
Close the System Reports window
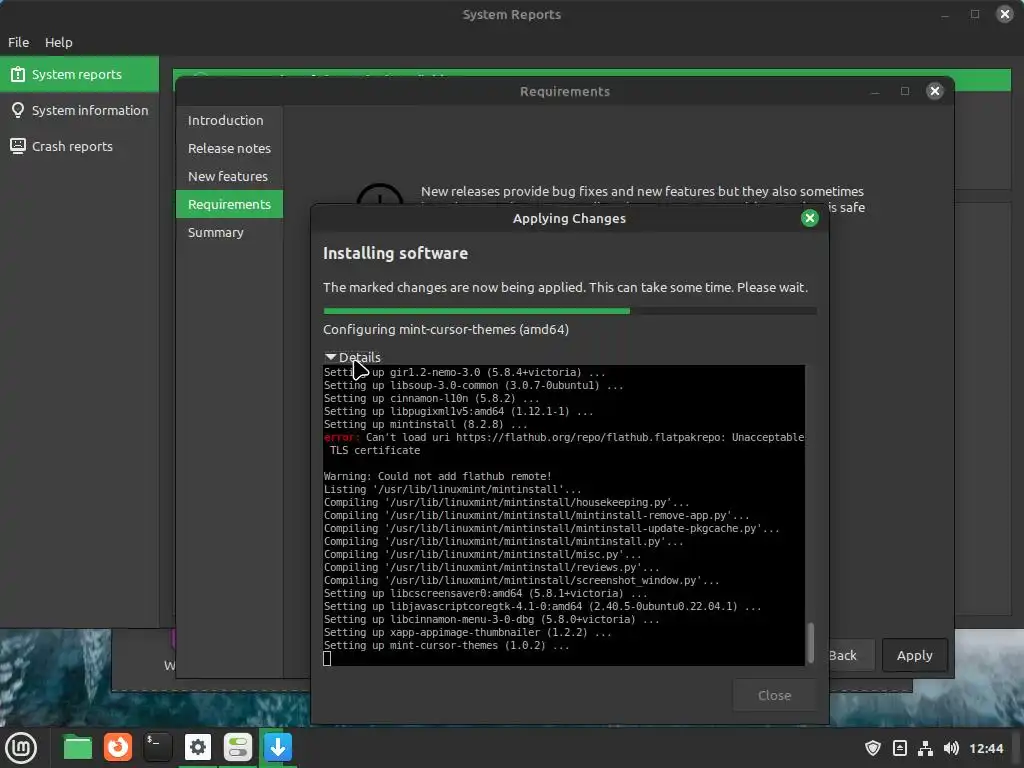[x=1004, y=14]
